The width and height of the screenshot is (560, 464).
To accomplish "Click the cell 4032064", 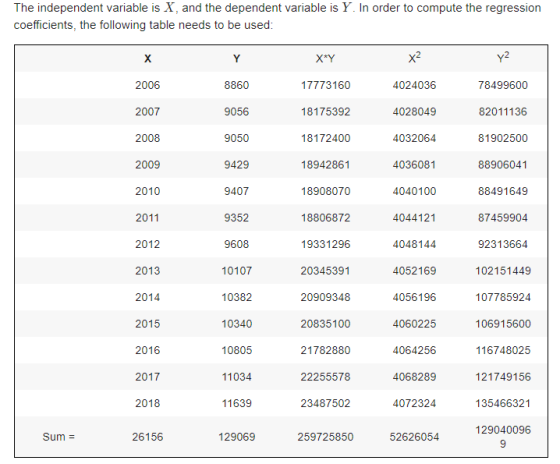I will 414,138.
